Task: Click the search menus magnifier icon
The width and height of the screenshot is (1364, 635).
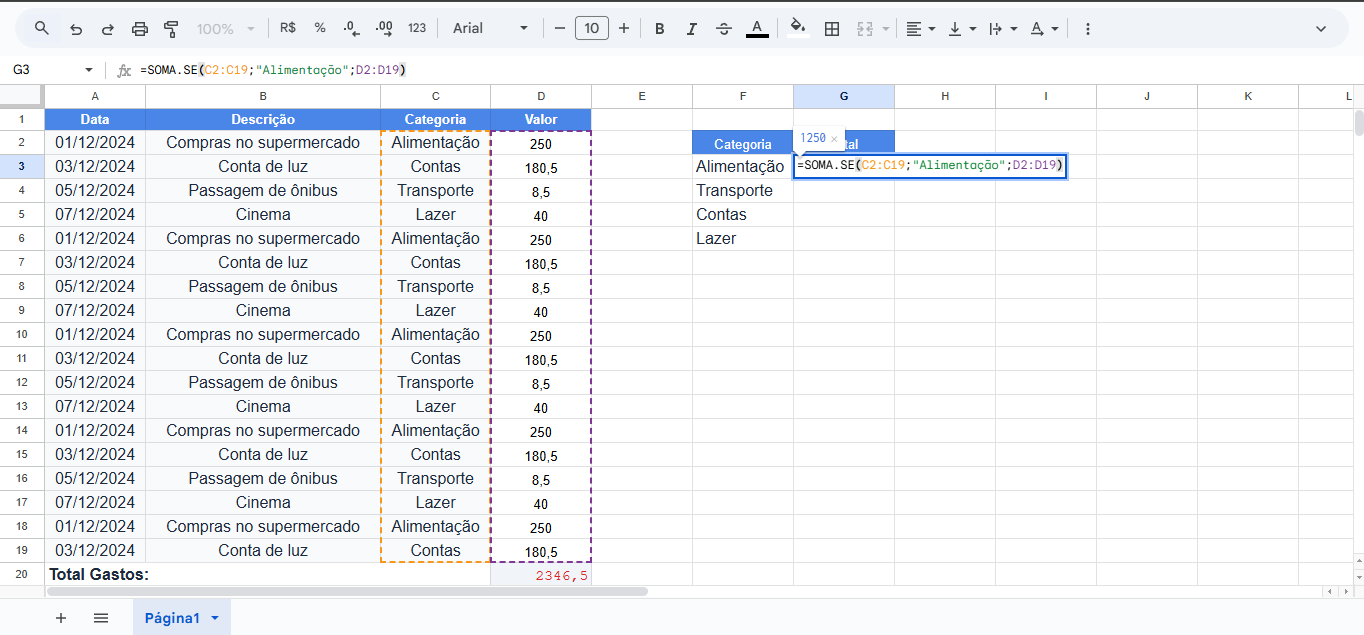Action: click(x=42, y=28)
